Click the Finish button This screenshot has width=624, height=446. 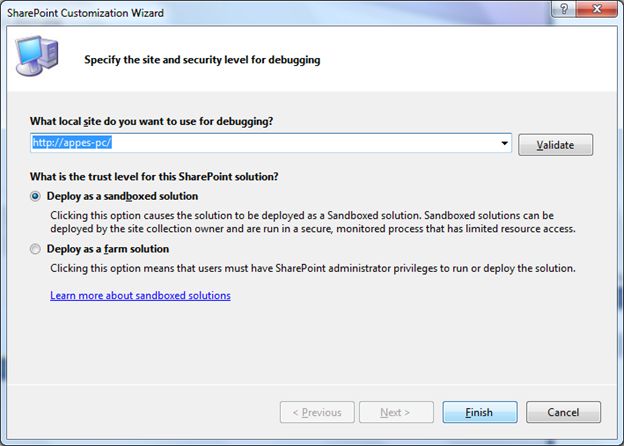[x=480, y=412]
